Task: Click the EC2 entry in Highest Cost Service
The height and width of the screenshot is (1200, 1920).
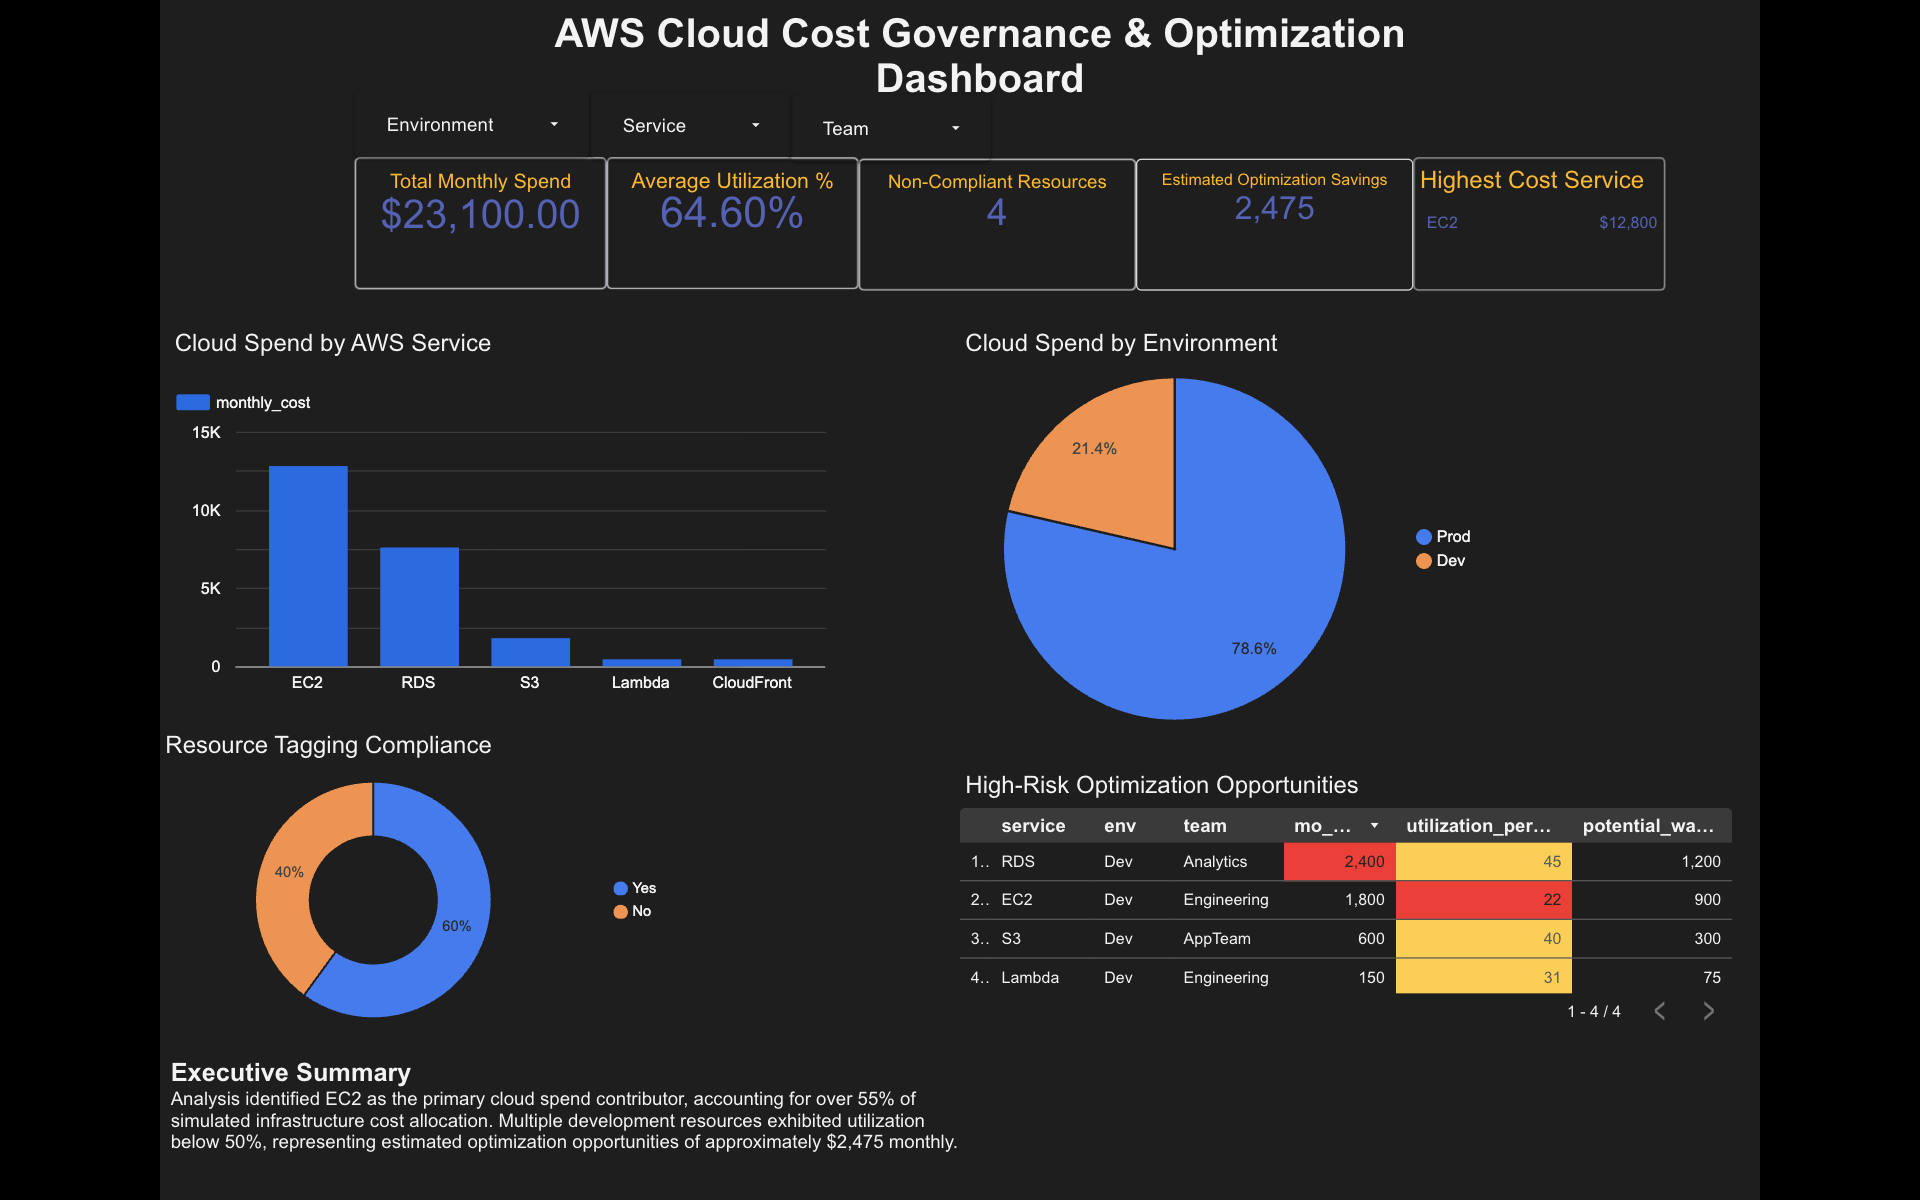Action: 1442,222
